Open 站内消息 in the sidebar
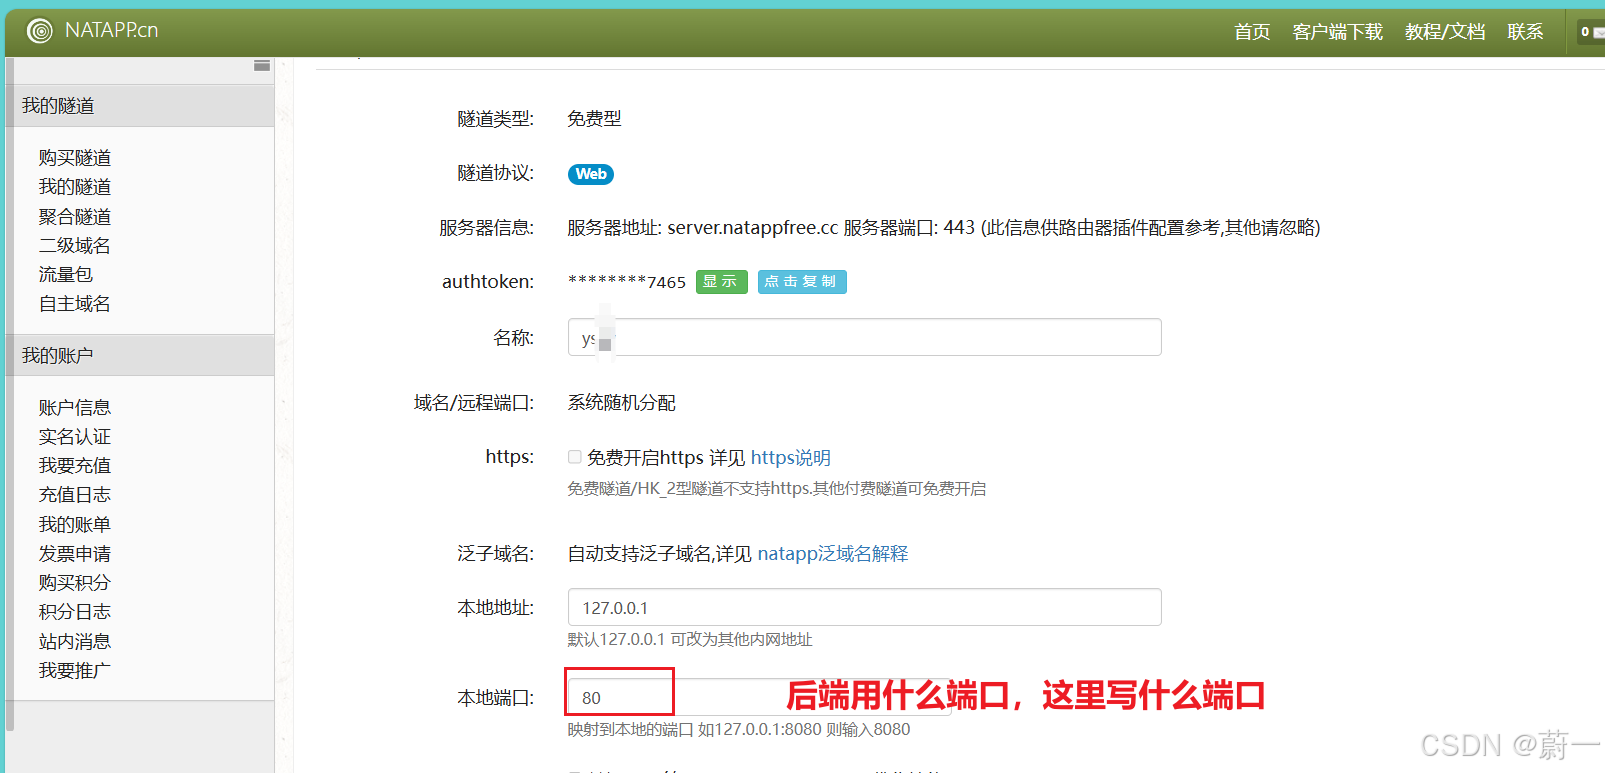The image size is (1605, 773). click(75, 642)
